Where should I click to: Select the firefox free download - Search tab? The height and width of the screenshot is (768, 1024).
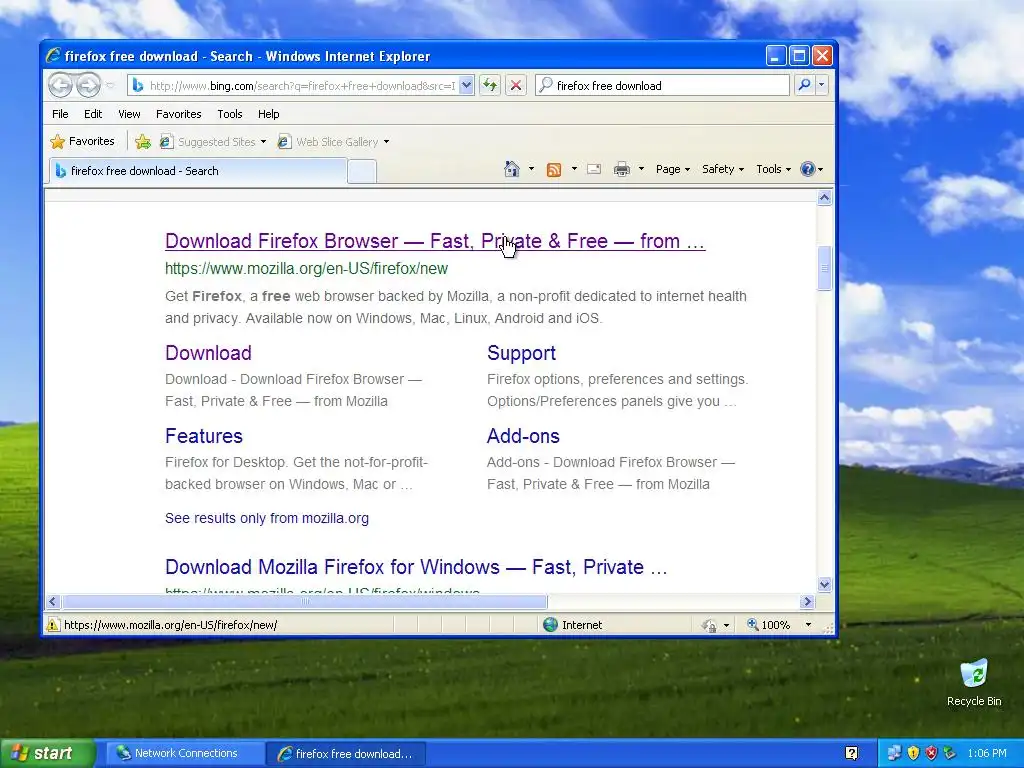pyautogui.click(x=197, y=171)
